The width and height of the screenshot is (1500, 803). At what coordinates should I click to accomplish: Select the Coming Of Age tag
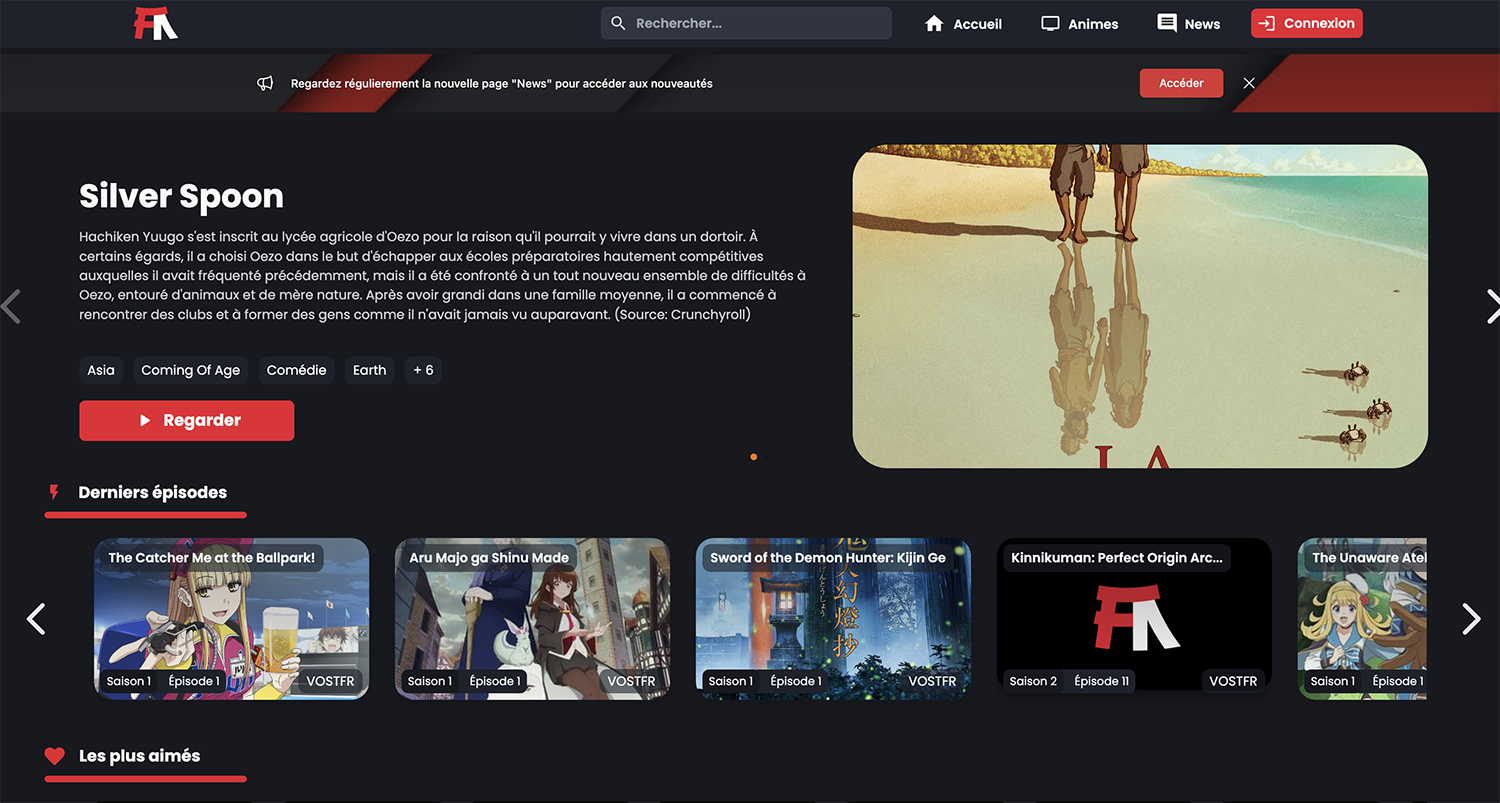coord(190,370)
